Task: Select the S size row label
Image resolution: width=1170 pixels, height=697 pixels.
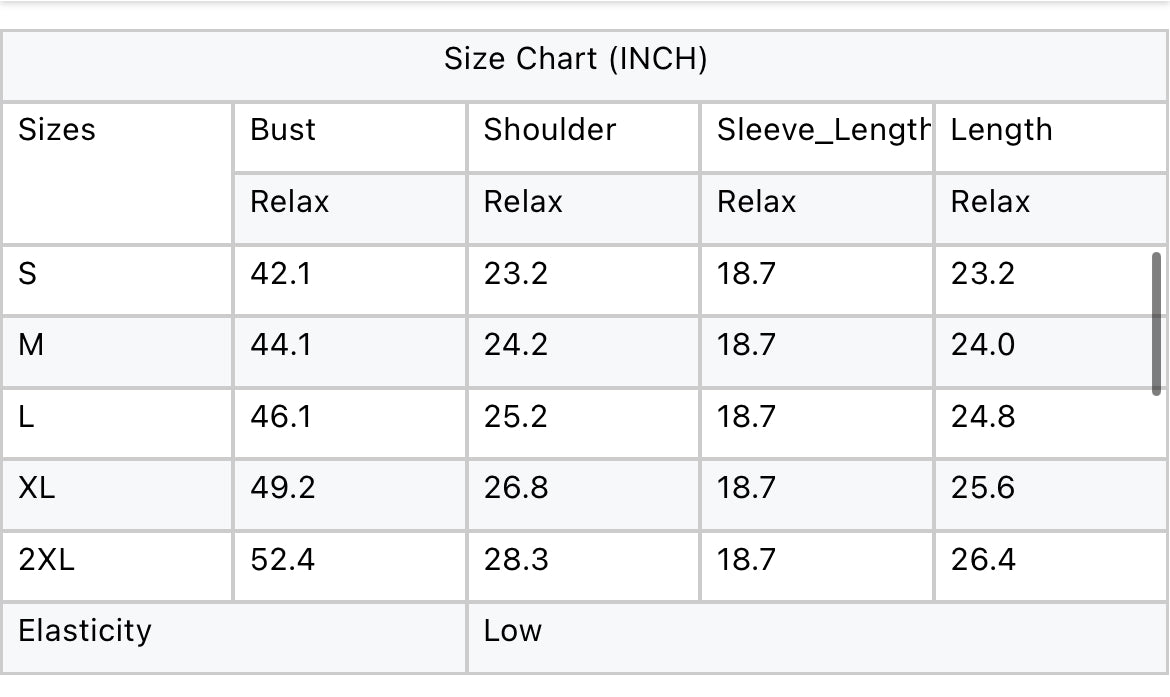Action: 28,274
